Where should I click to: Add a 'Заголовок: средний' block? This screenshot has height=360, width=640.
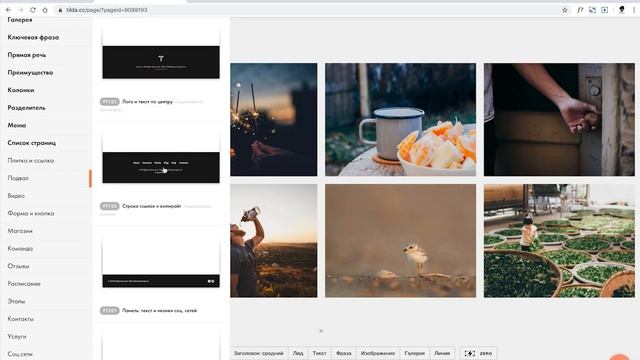259,353
